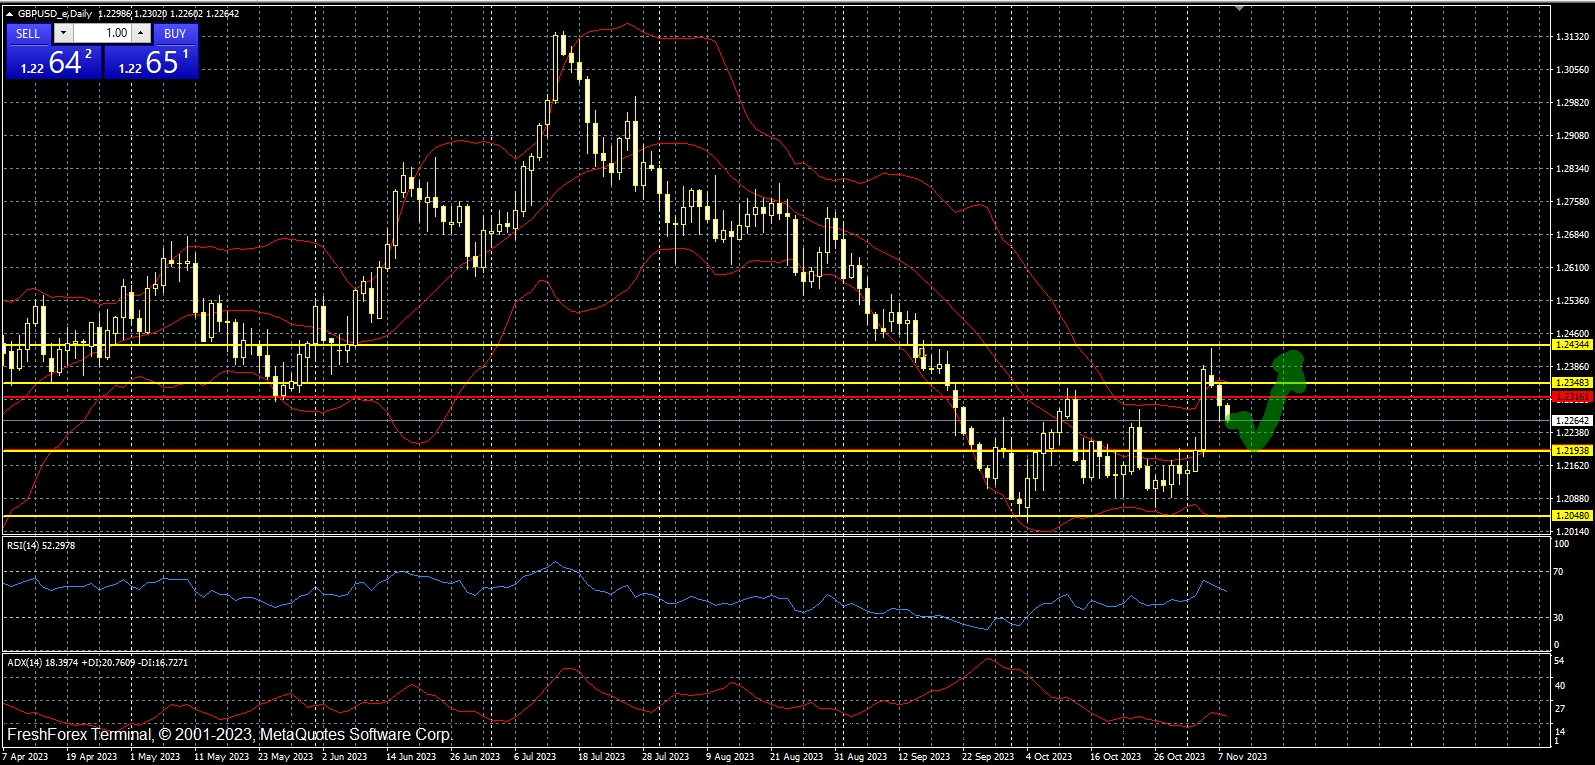The image size is (1595, 765).
Task: Increase trade volume with the up arrow
Action: click(141, 33)
